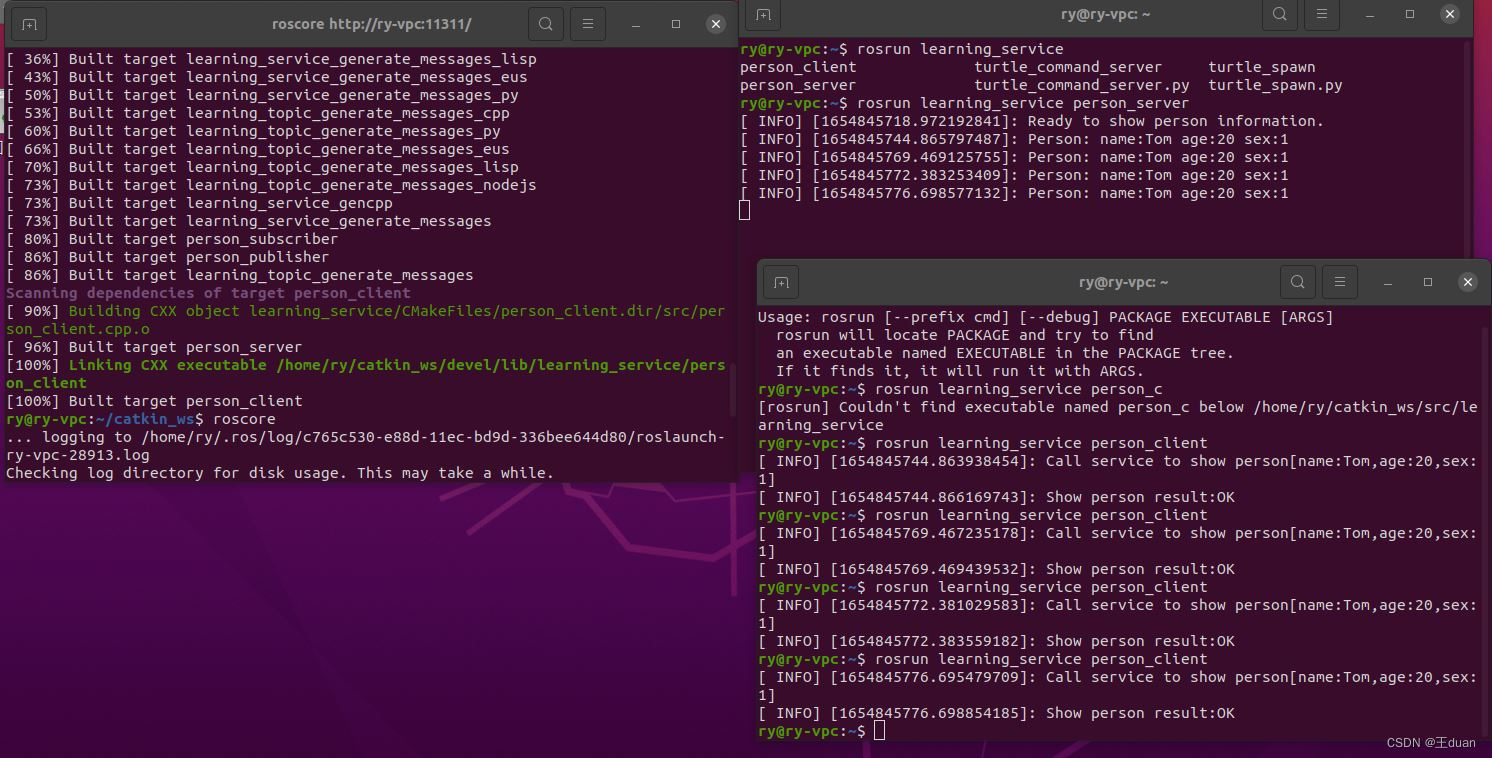The height and width of the screenshot is (758, 1492).
Task: Click 'rosrun learning_service person_c' command line
Action: [960, 389]
